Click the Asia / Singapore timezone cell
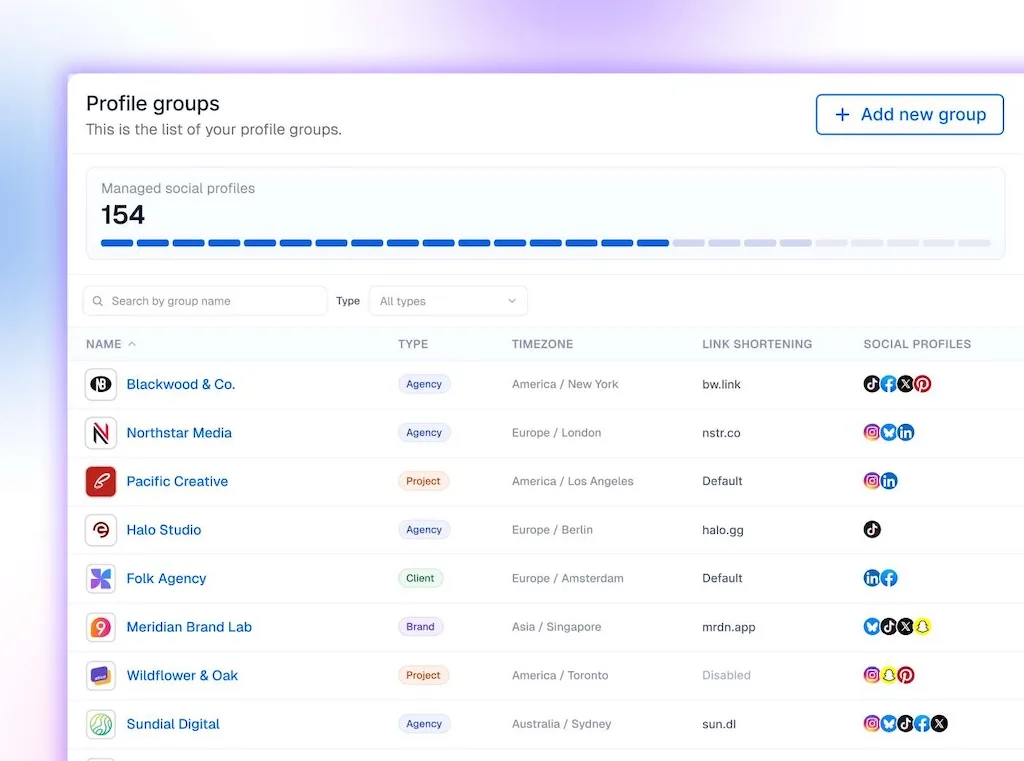 point(556,627)
